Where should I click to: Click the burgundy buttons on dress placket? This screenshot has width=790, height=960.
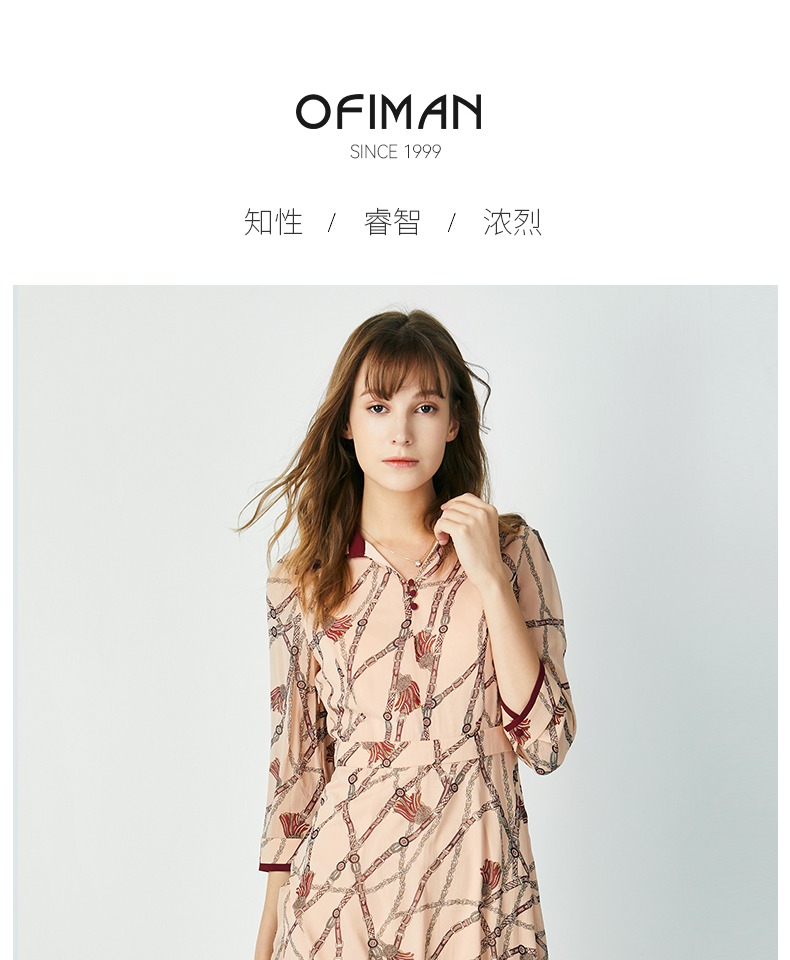click(x=413, y=594)
